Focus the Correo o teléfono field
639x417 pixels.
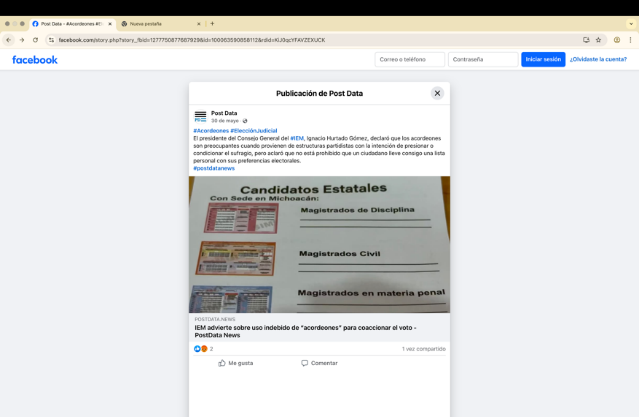point(410,60)
